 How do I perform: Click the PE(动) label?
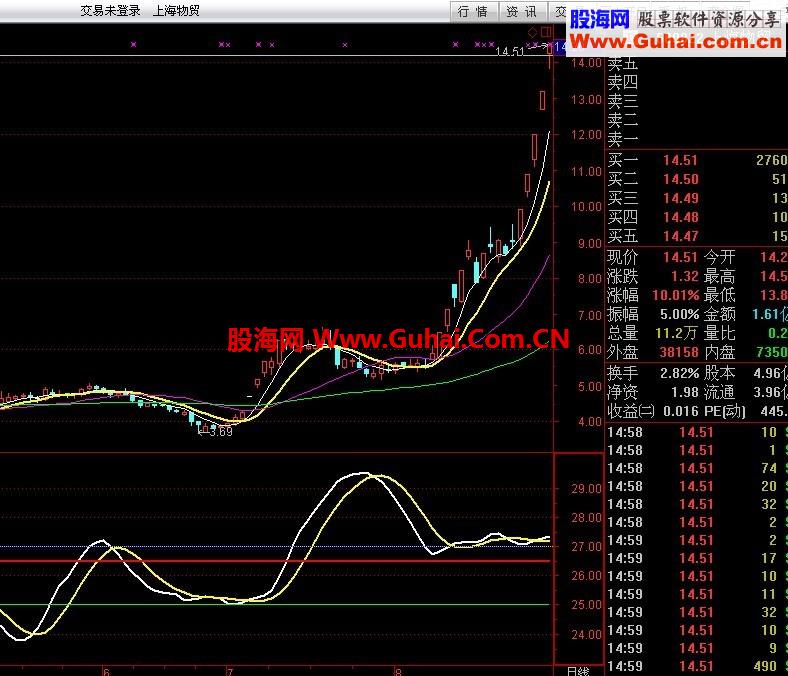[725, 412]
